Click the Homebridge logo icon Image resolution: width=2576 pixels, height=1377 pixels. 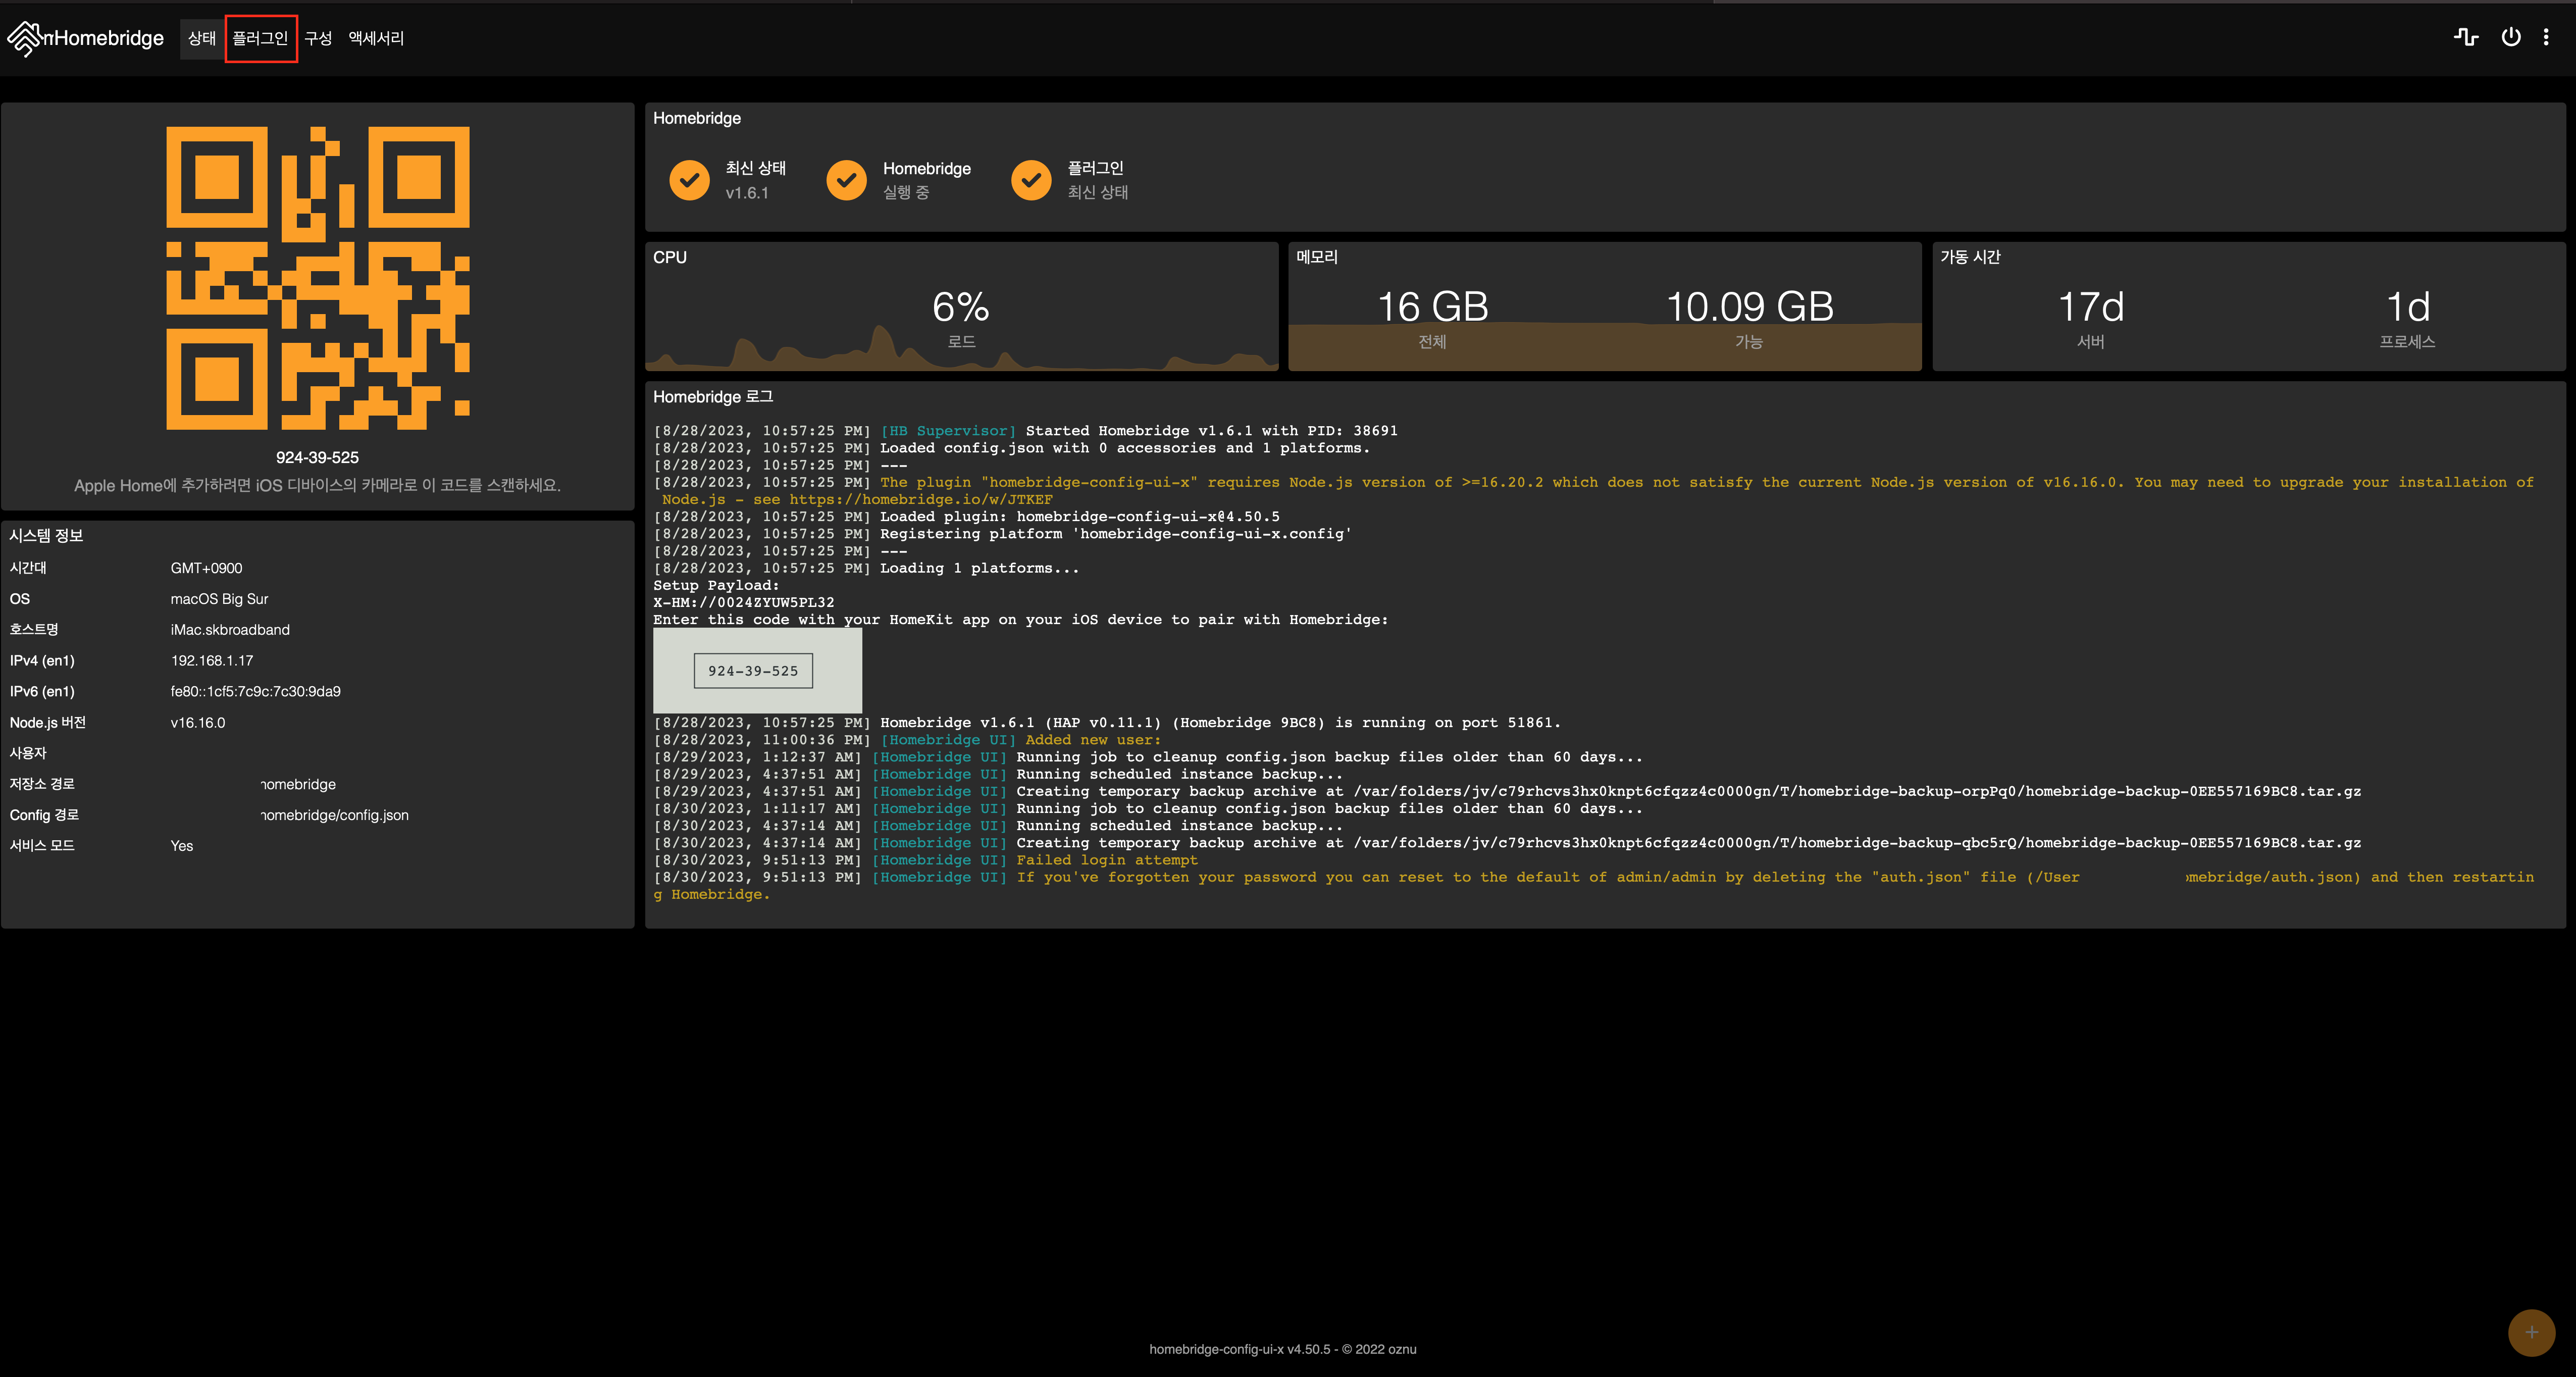[24, 38]
